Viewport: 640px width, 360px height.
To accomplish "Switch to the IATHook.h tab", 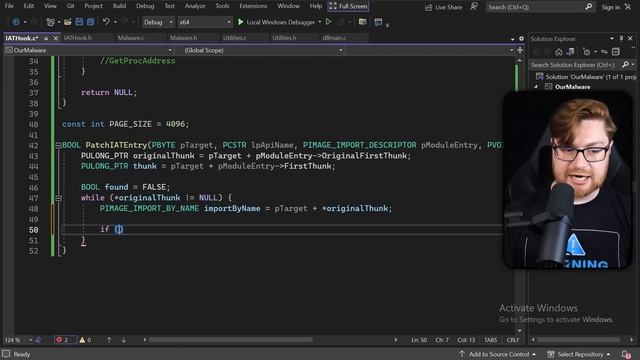I will pos(78,38).
